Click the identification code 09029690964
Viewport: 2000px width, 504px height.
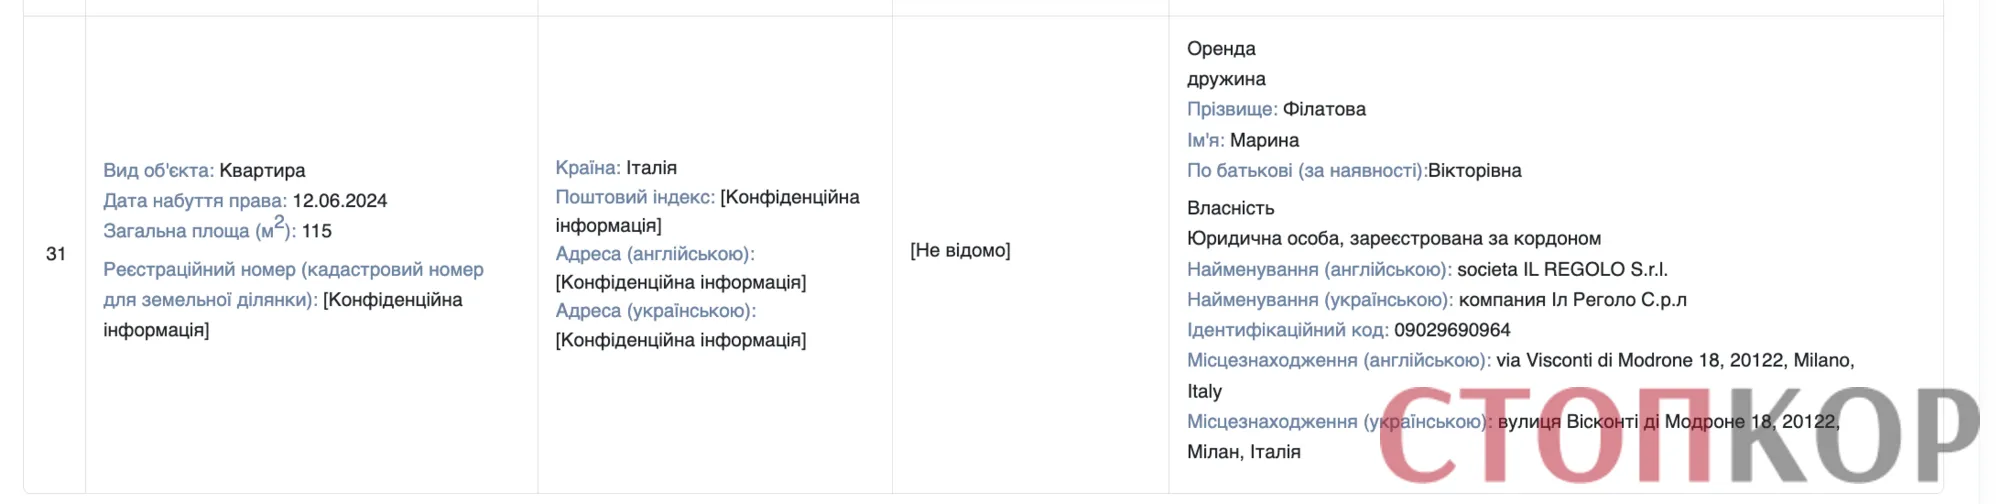[x=1452, y=330]
